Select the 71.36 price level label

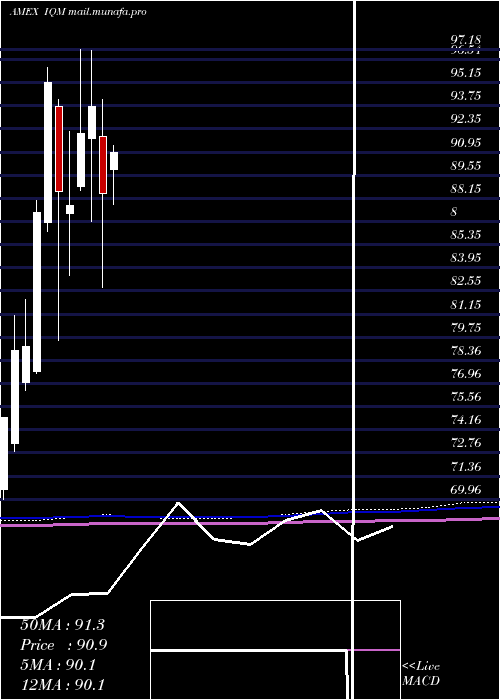pos(466,467)
